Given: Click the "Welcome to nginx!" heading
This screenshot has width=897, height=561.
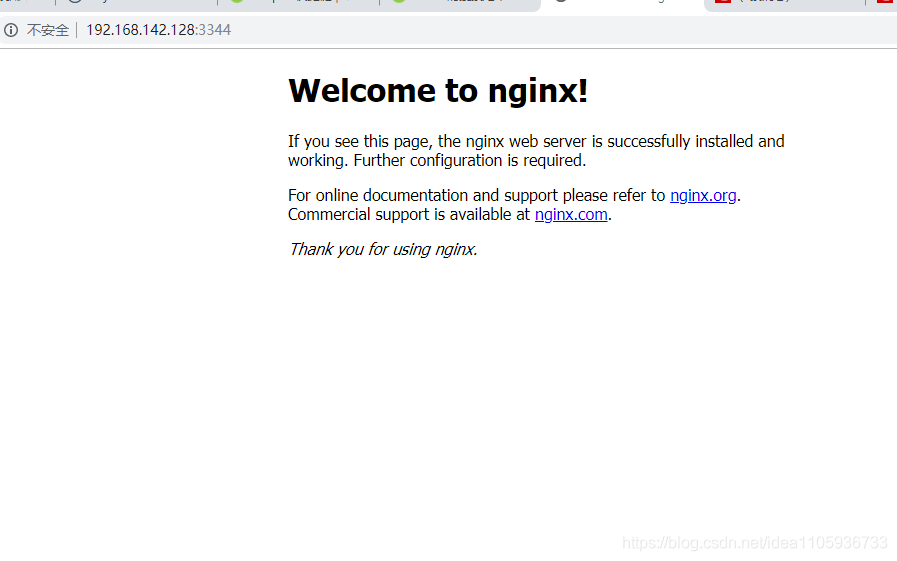Looking at the screenshot, I should tap(438, 91).
